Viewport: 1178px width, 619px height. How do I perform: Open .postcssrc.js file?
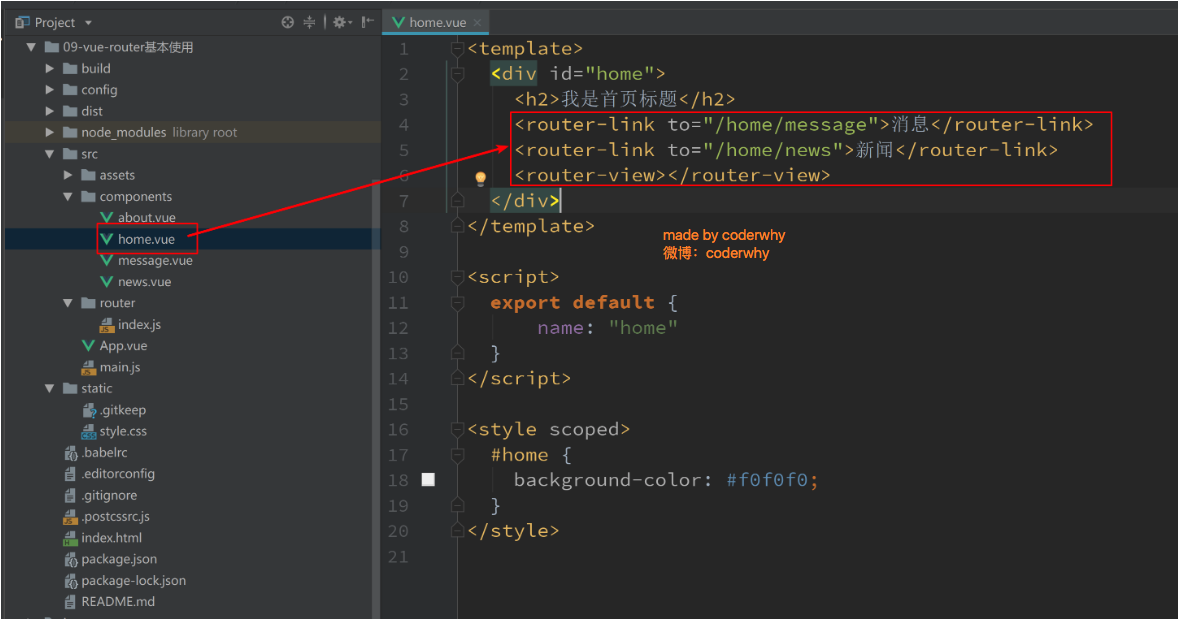115,517
